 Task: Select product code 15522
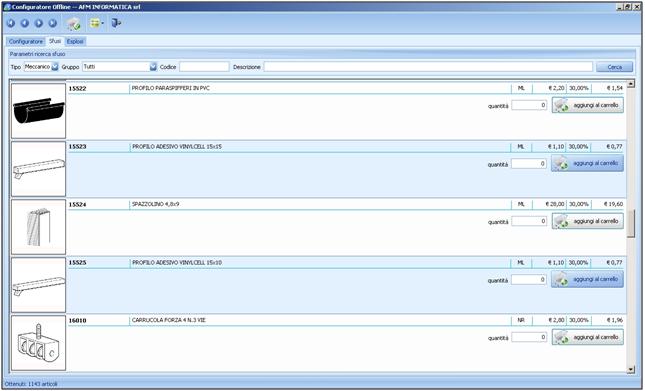(x=77, y=88)
